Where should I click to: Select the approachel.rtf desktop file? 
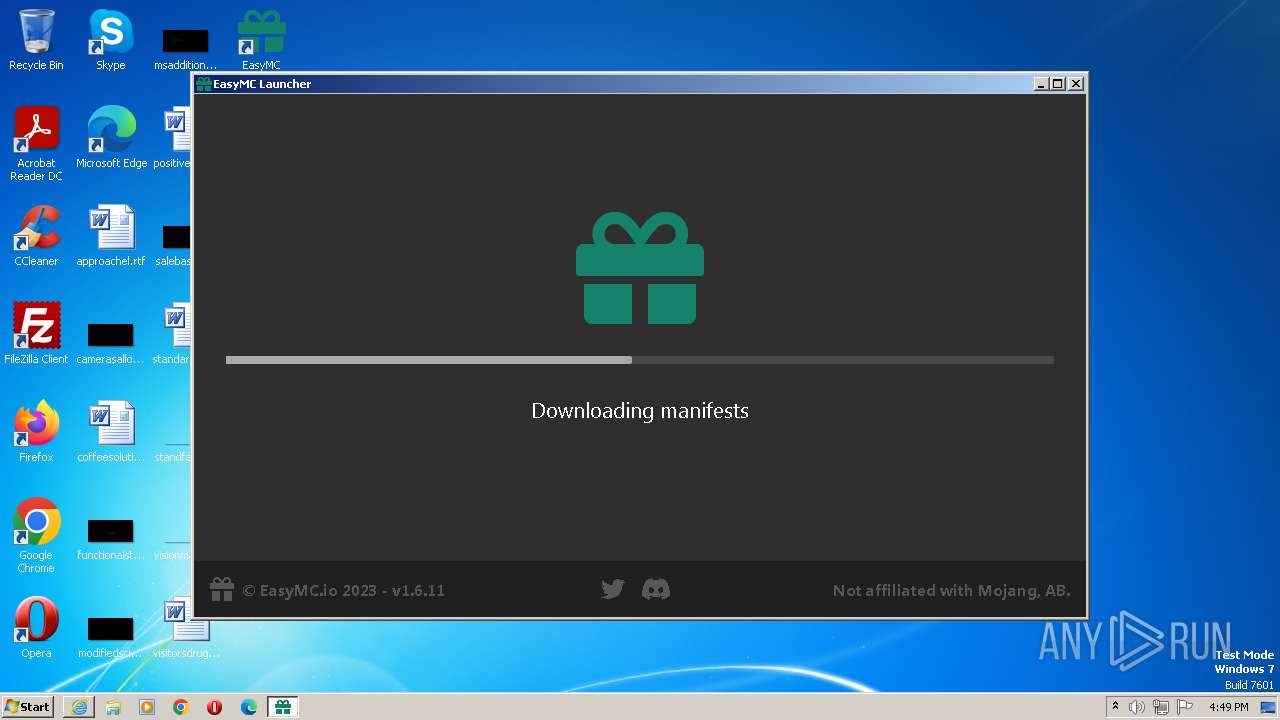[x=111, y=236]
